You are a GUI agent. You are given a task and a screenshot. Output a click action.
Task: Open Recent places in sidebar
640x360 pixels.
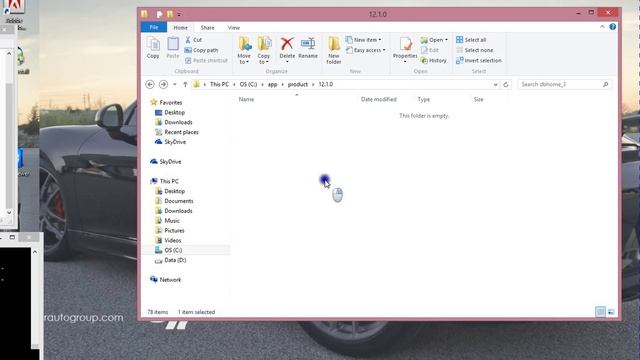(x=181, y=132)
